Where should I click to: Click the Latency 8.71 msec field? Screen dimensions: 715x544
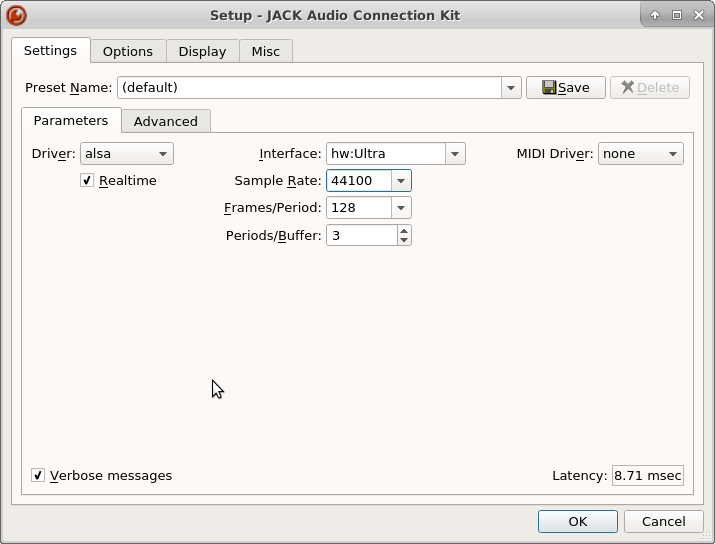648,476
